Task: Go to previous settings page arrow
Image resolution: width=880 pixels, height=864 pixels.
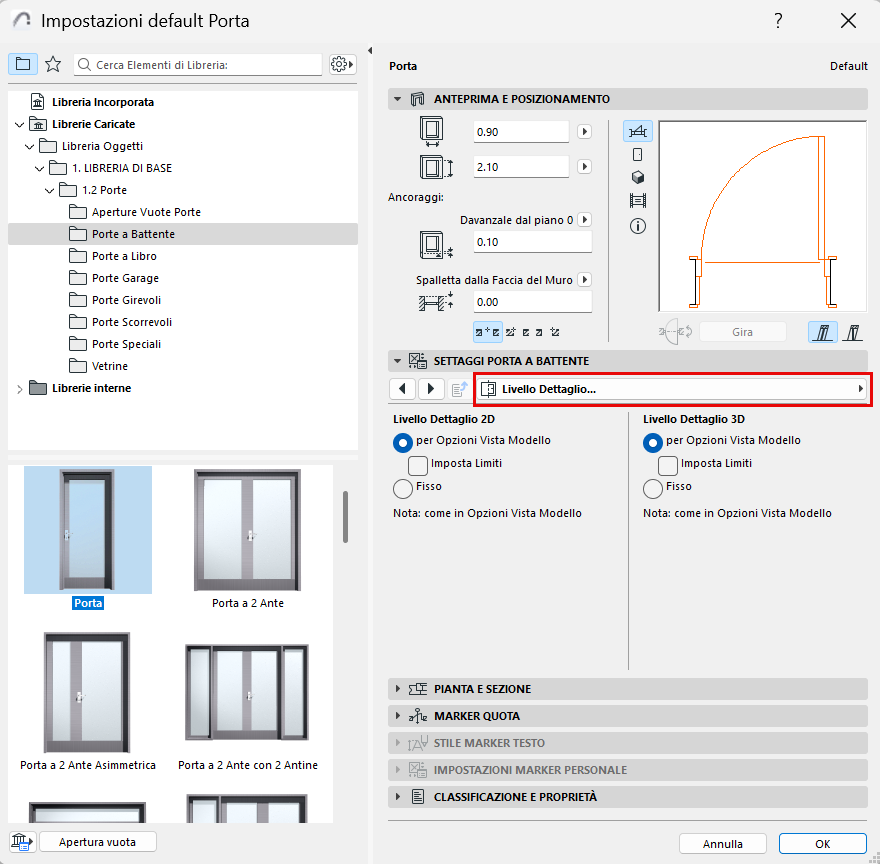Action: 402,388
